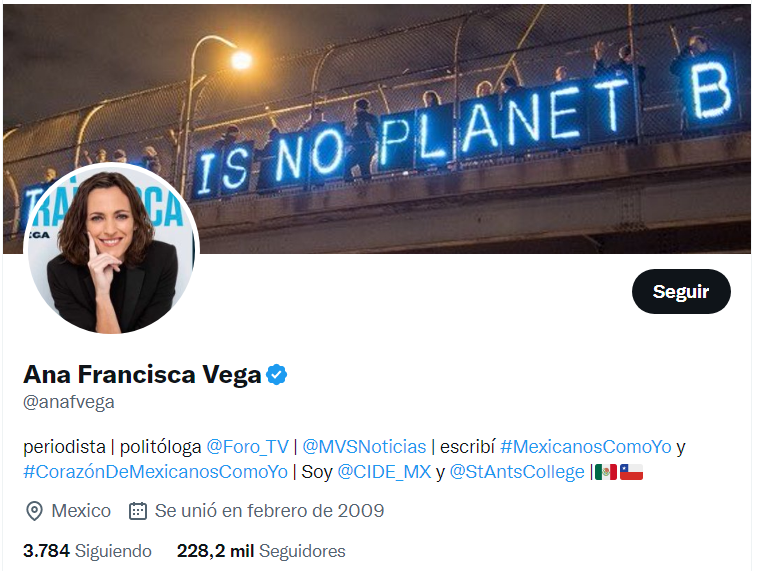Open the #CorazónDeMexicanosComoYo hashtag link
This screenshot has width=761, height=571.
point(155,471)
